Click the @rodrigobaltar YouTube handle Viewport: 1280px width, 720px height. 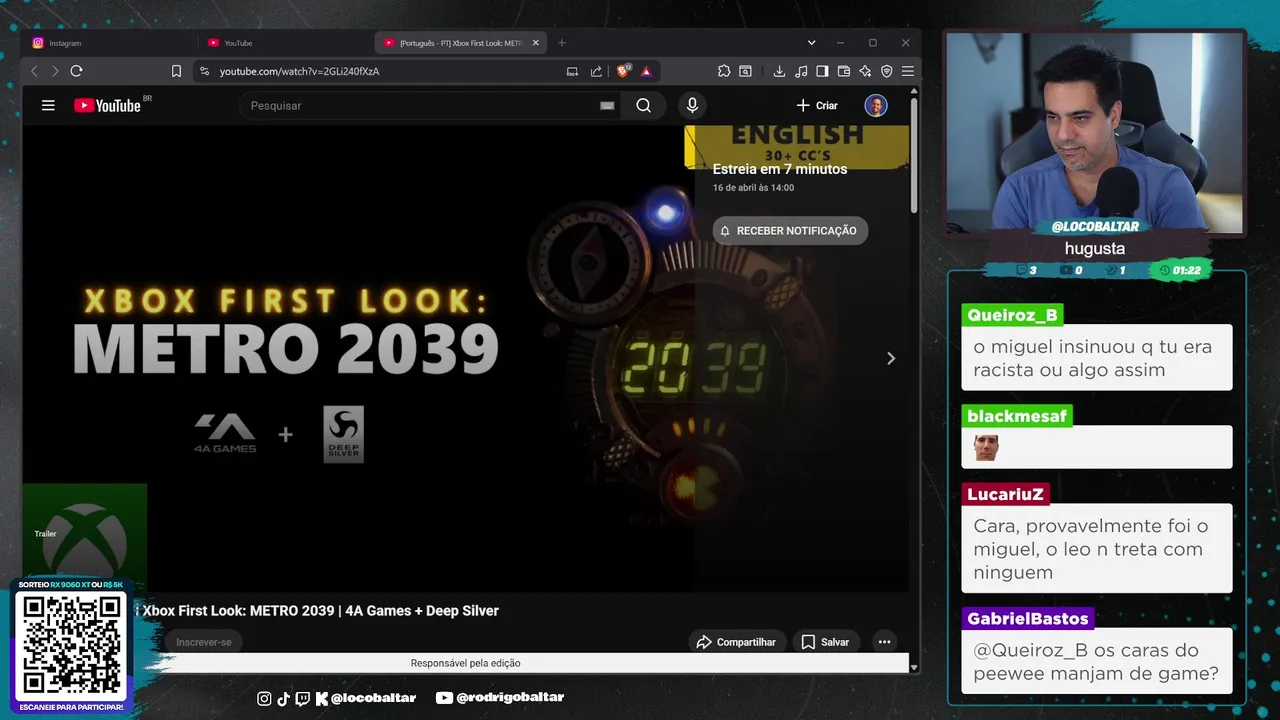pyautogui.click(x=510, y=698)
